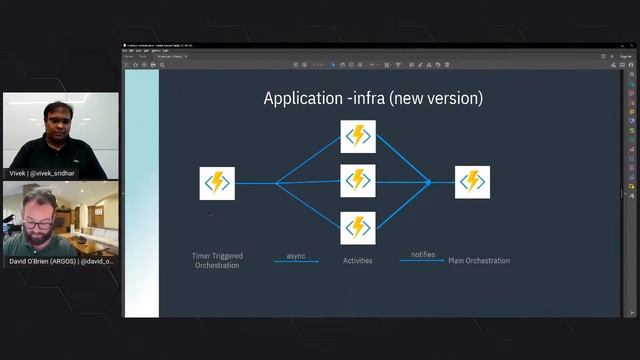This screenshot has width=640, height=360.
Task: Click the Save file icon in Acrobat toolbar
Action: 126,65
